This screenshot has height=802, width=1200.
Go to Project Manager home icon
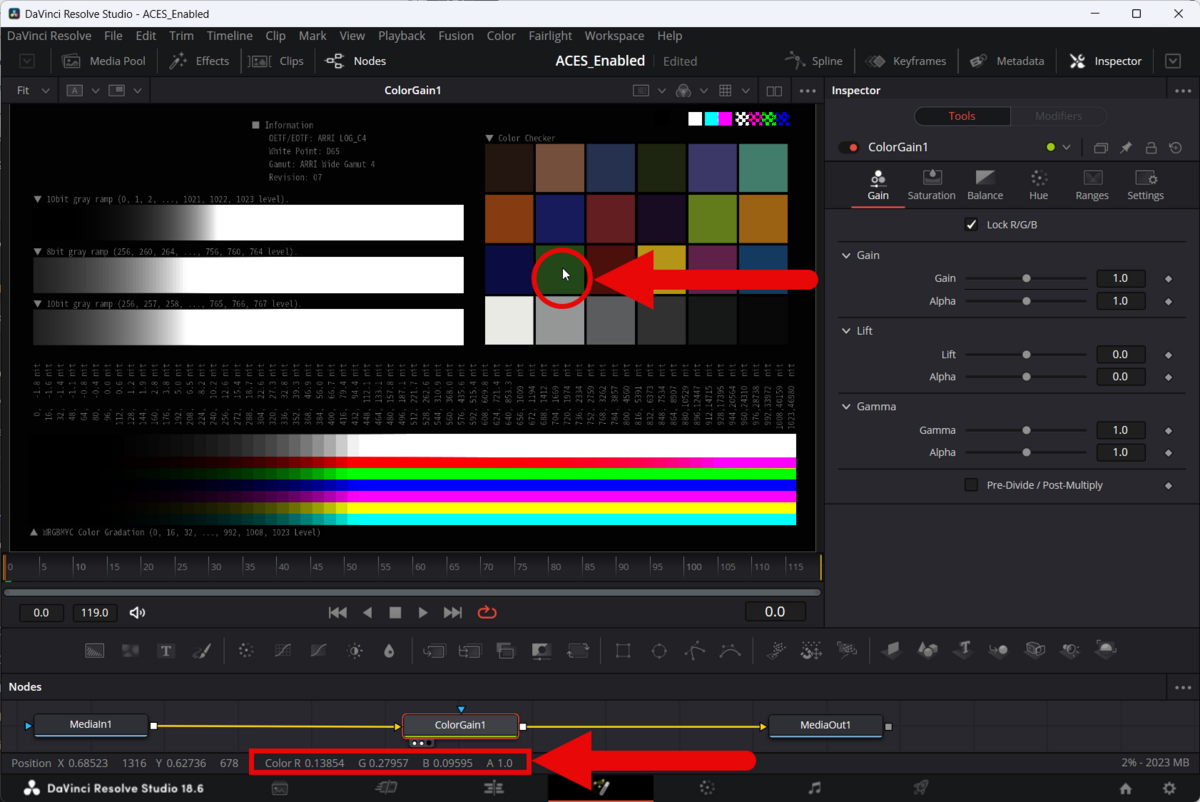(1126, 788)
